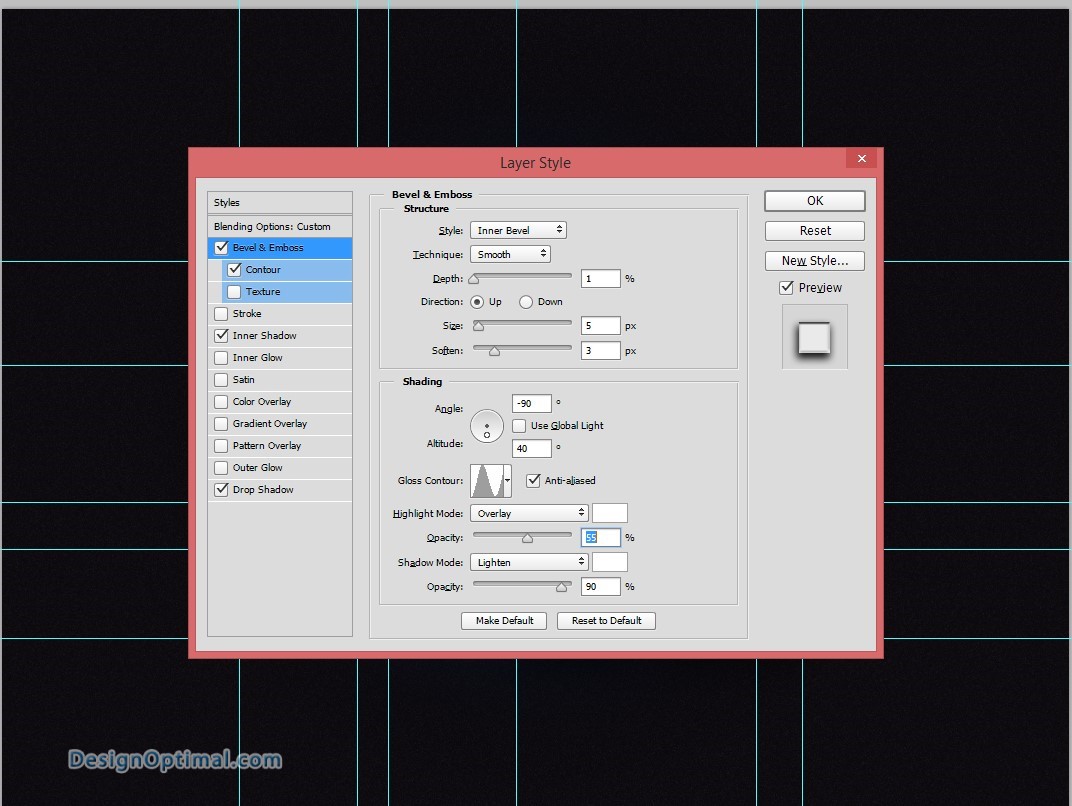Open the Shadow Mode dropdown showing Lighten

(528, 563)
